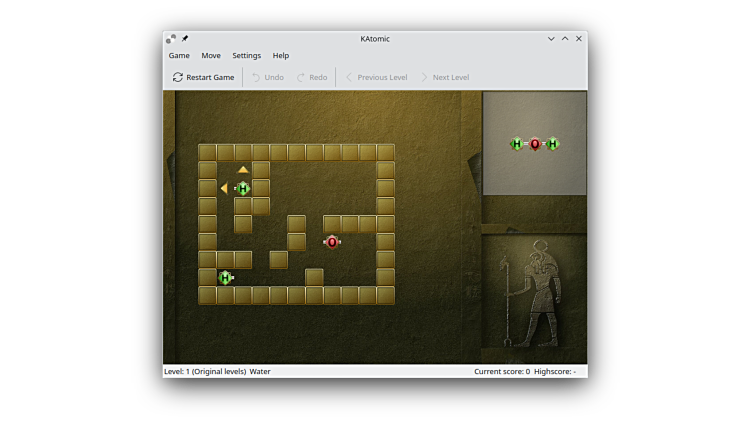
Task: Click the KAtomic app icon in the title bar
Action: (x=171, y=39)
